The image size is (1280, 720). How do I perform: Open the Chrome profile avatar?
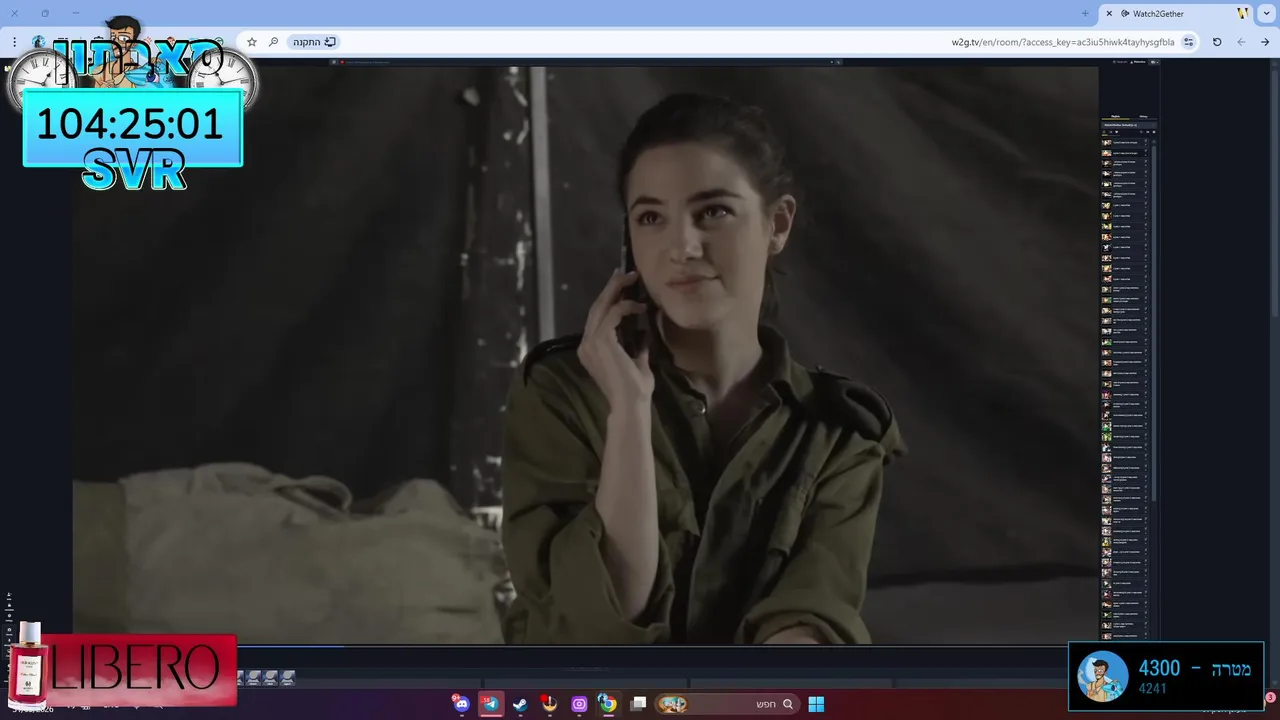coord(38,42)
